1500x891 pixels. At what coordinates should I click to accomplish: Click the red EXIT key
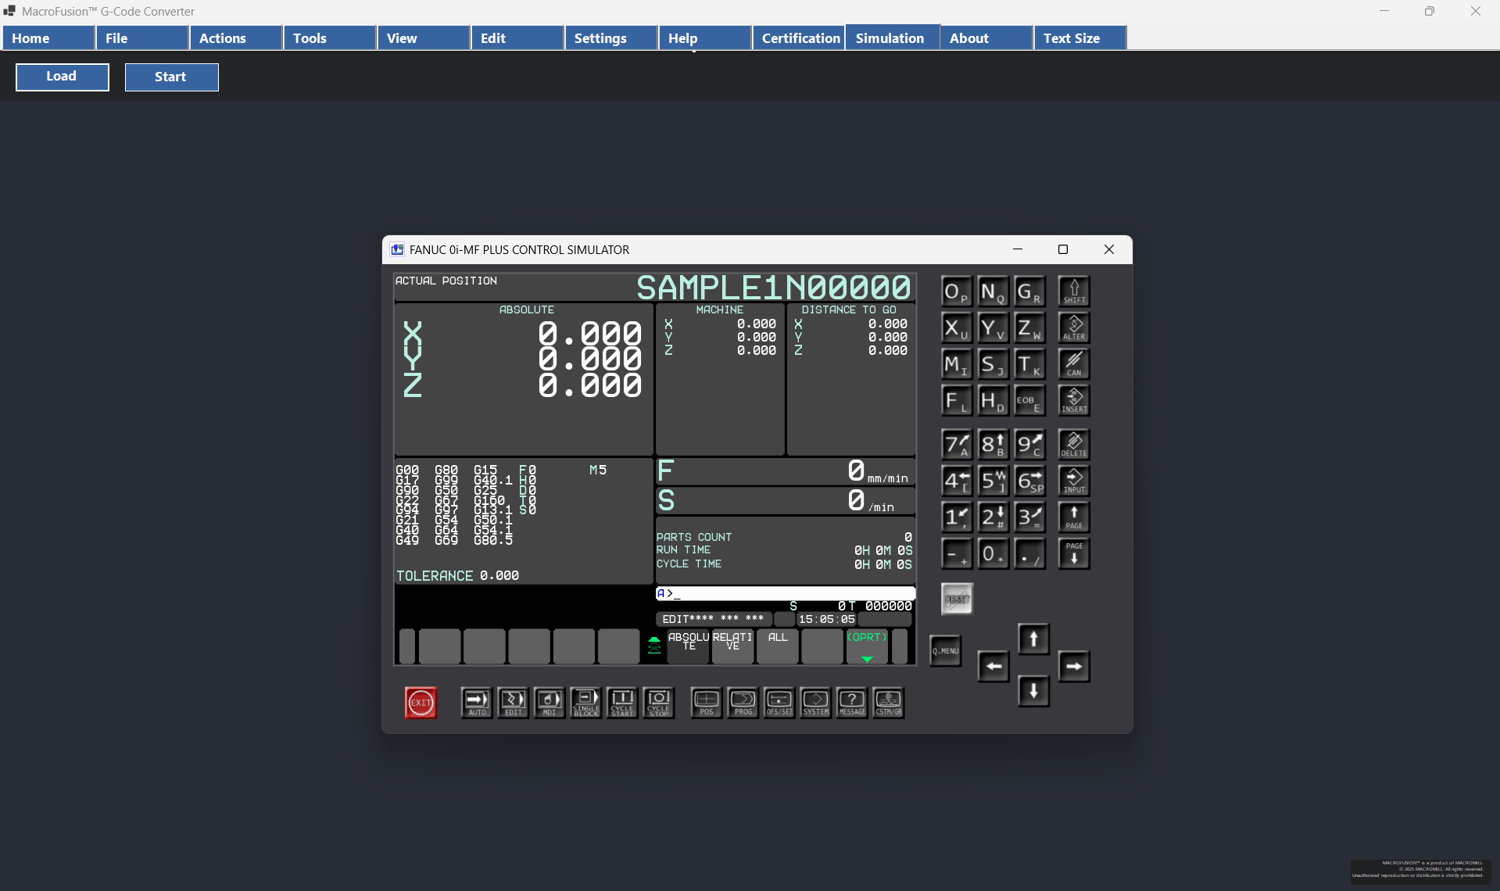tap(421, 702)
